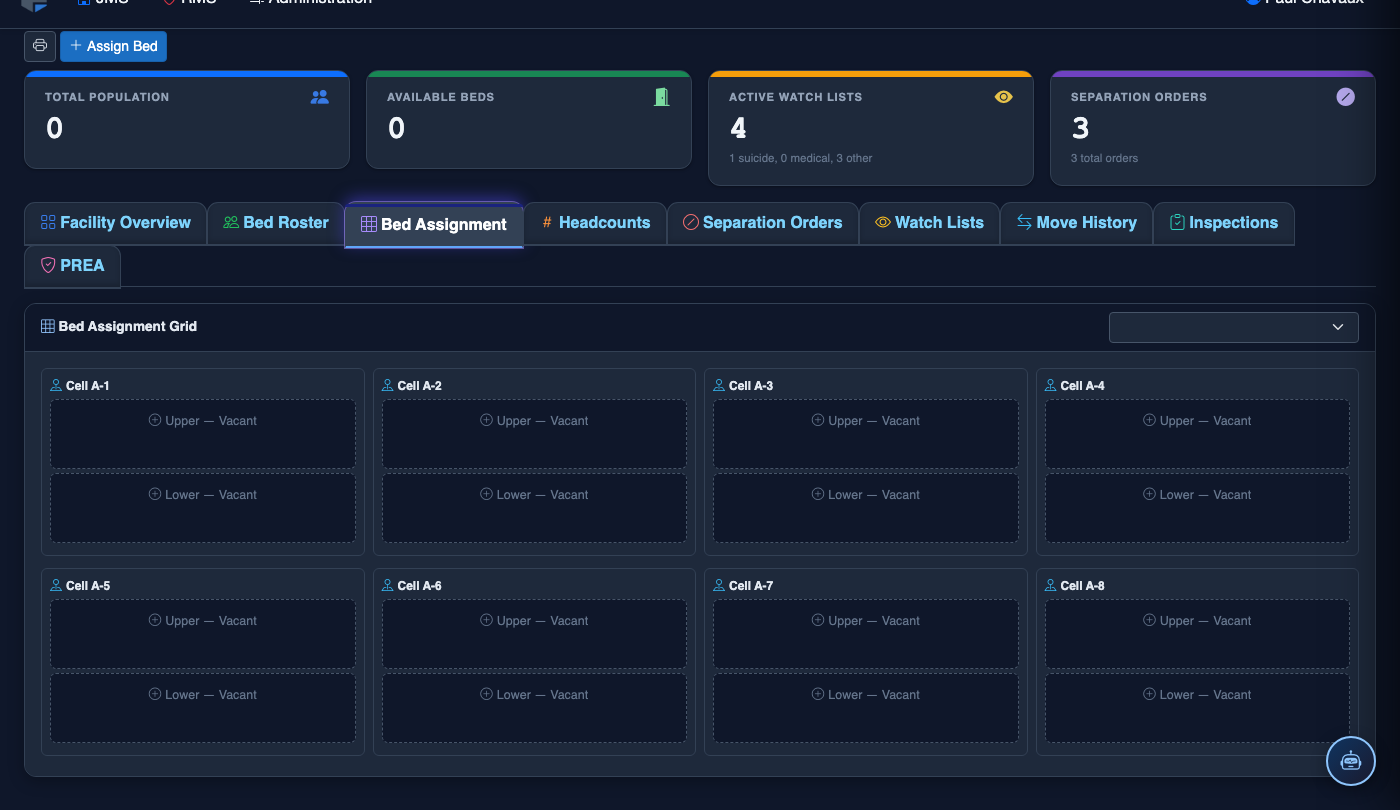Click the '1 suicide, 0 medical, 3 other' text

point(800,158)
